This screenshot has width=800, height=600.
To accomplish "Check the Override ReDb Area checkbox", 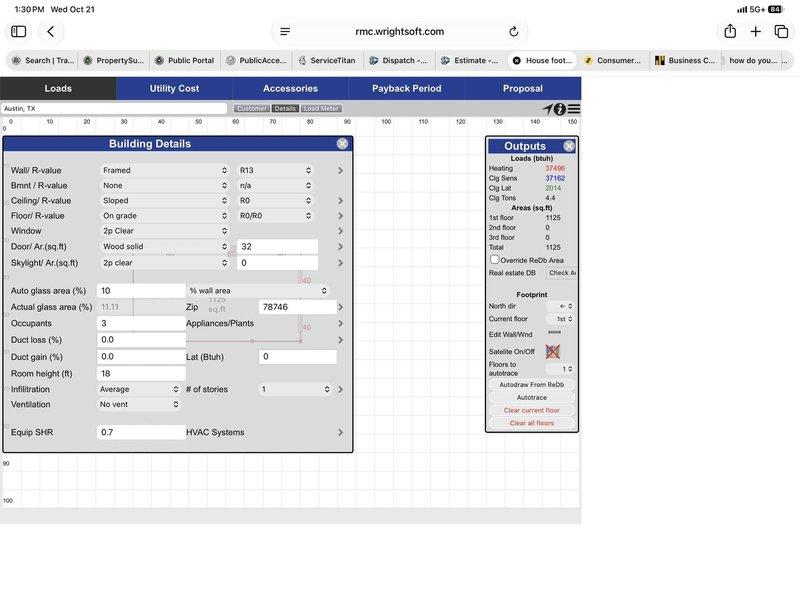I will pyautogui.click(x=494, y=260).
